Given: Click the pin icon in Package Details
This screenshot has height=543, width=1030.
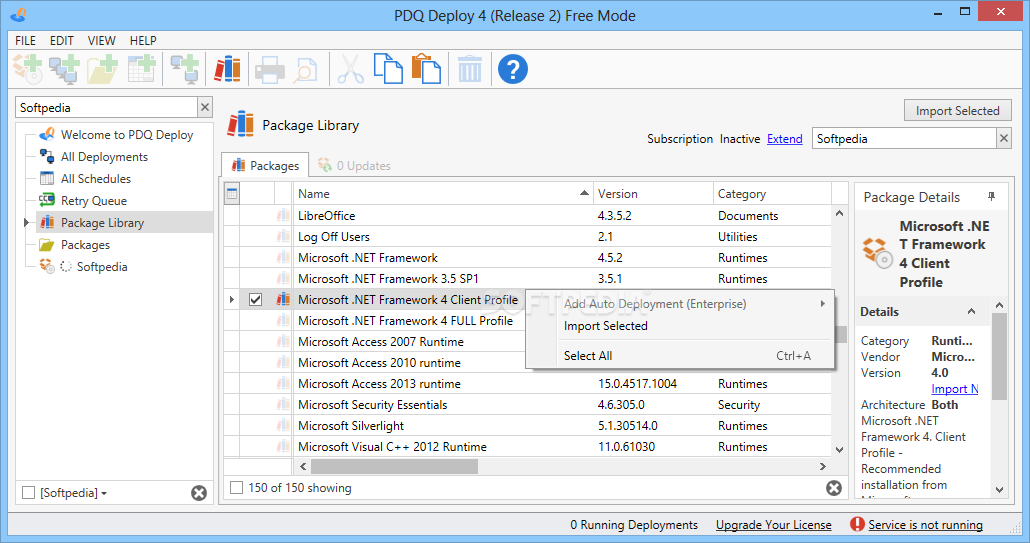Looking at the screenshot, I should 991,196.
